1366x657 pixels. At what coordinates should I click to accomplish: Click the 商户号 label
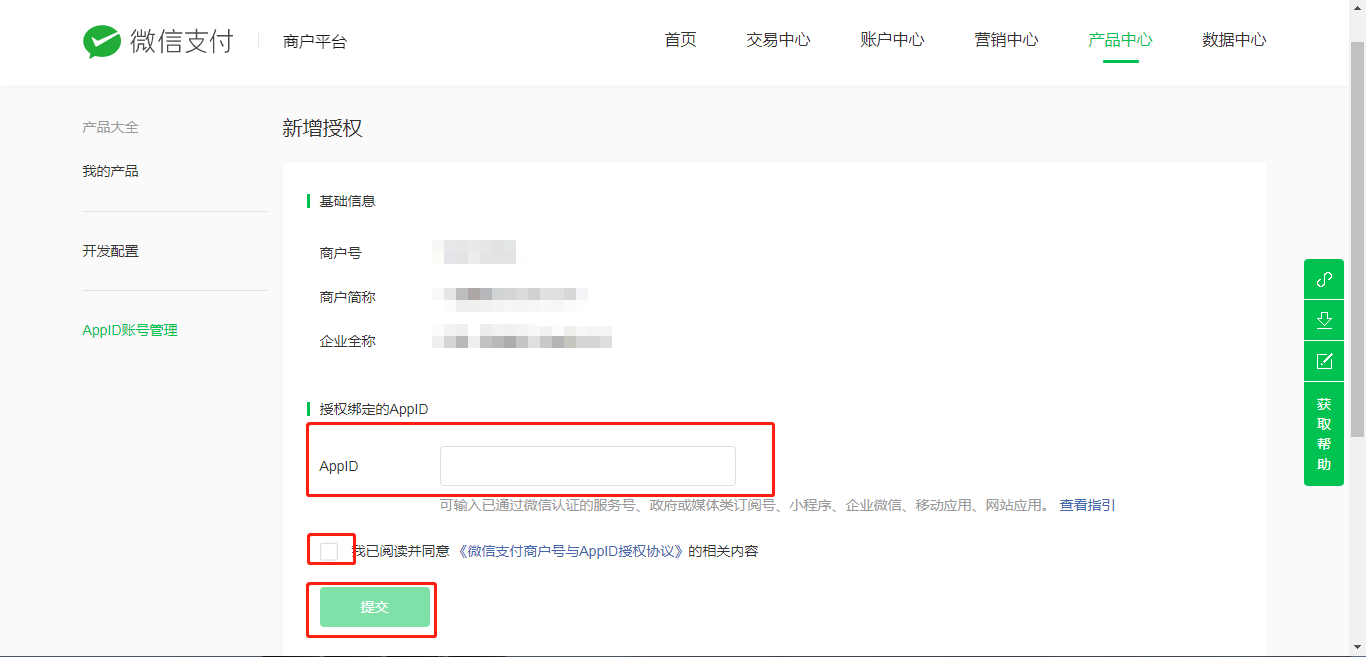(x=341, y=253)
